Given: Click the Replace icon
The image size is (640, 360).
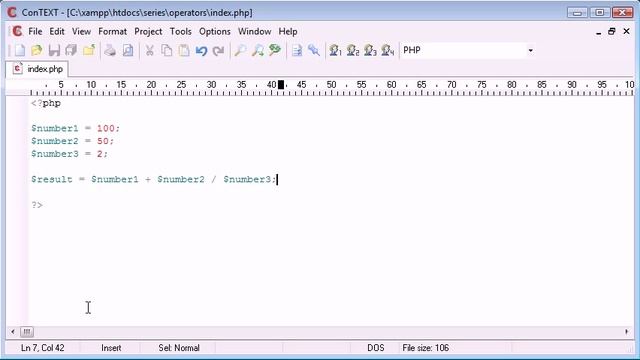Looking at the screenshot, I should pos(275,51).
